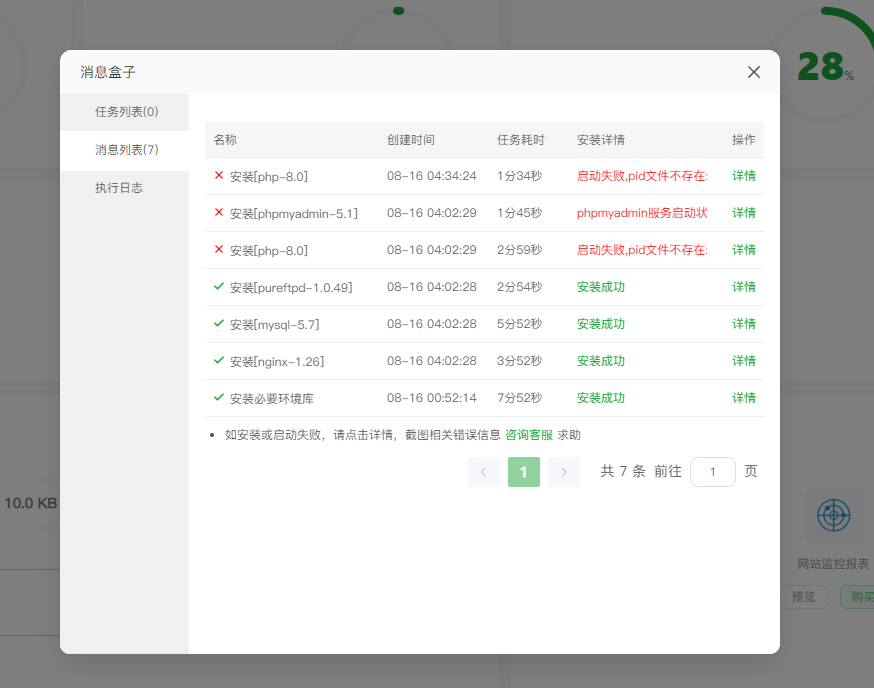The width and height of the screenshot is (874, 688).
Task: Click the 操作 column header
Action: [744, 140]
